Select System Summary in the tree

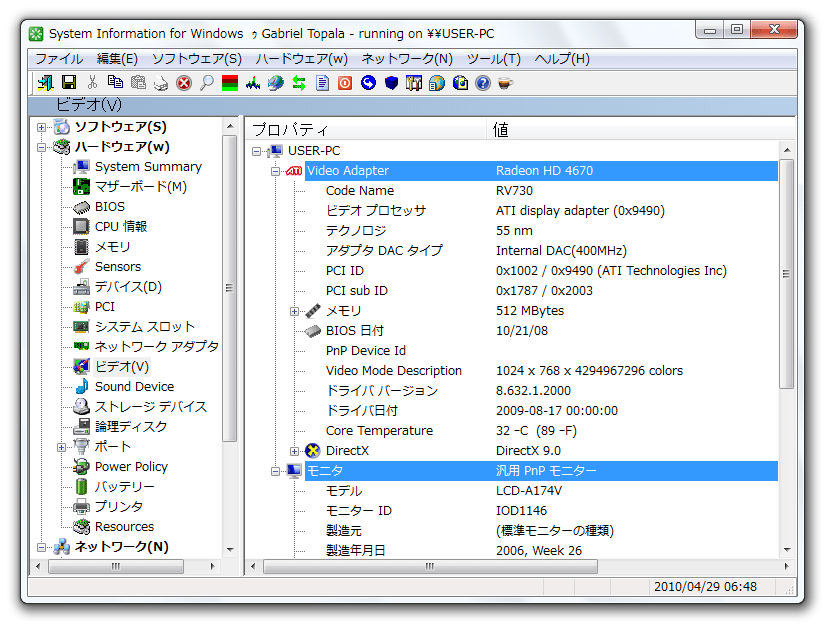tap(148, 167)
